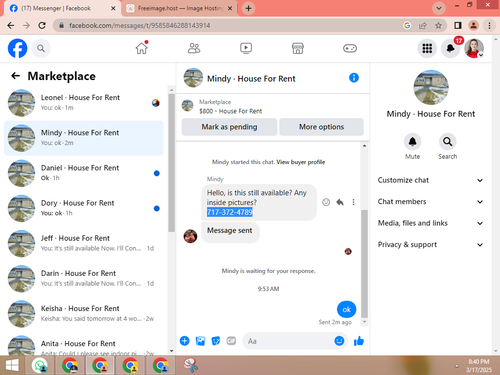The image size is (500, 375).
Task: Go back in browser history
Action: [11, 25]
